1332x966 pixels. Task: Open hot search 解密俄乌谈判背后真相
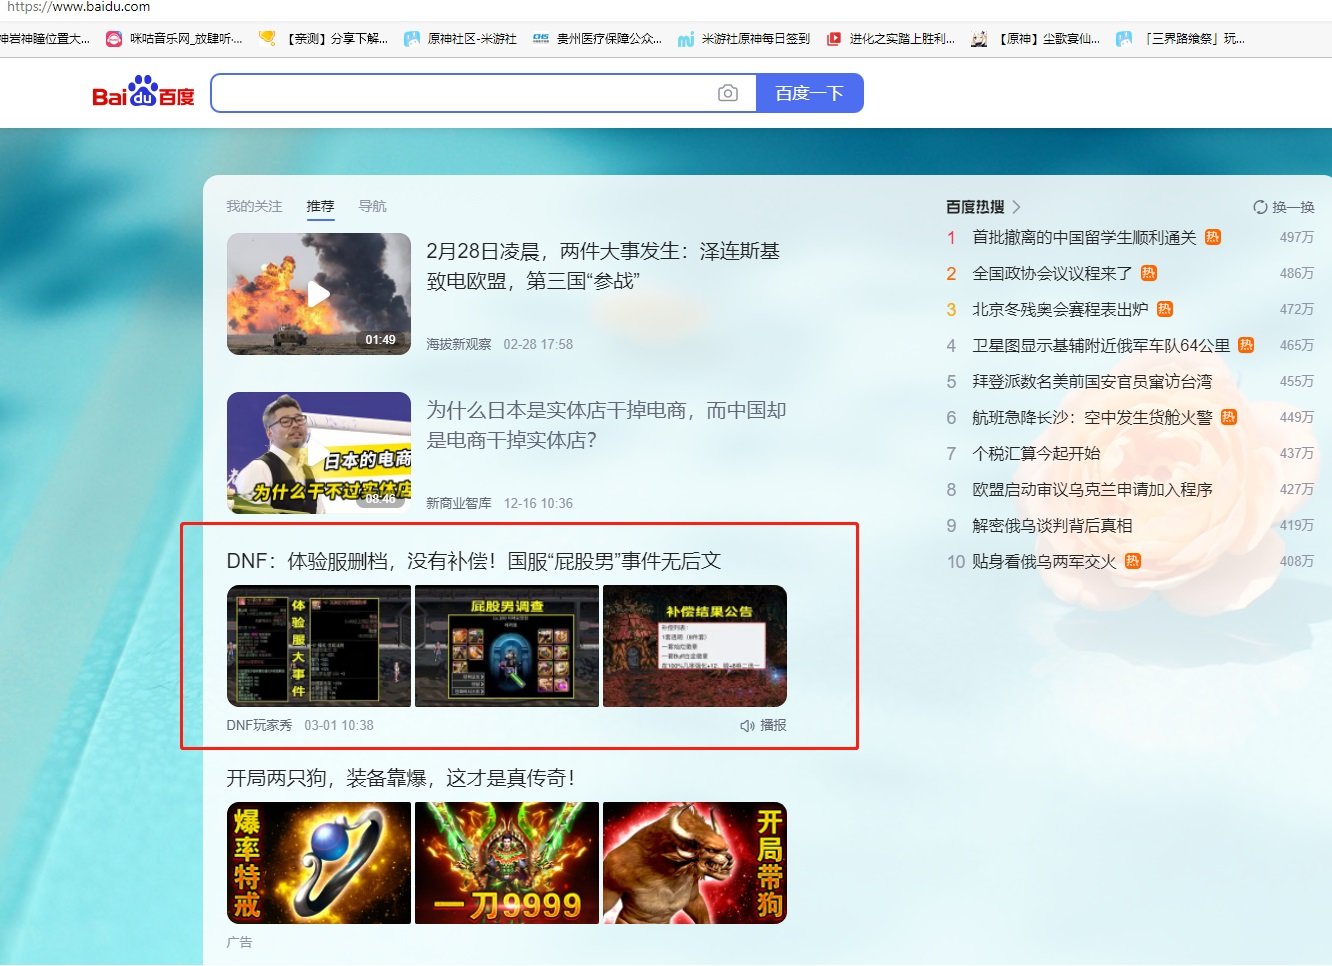tap(1052, 525)
